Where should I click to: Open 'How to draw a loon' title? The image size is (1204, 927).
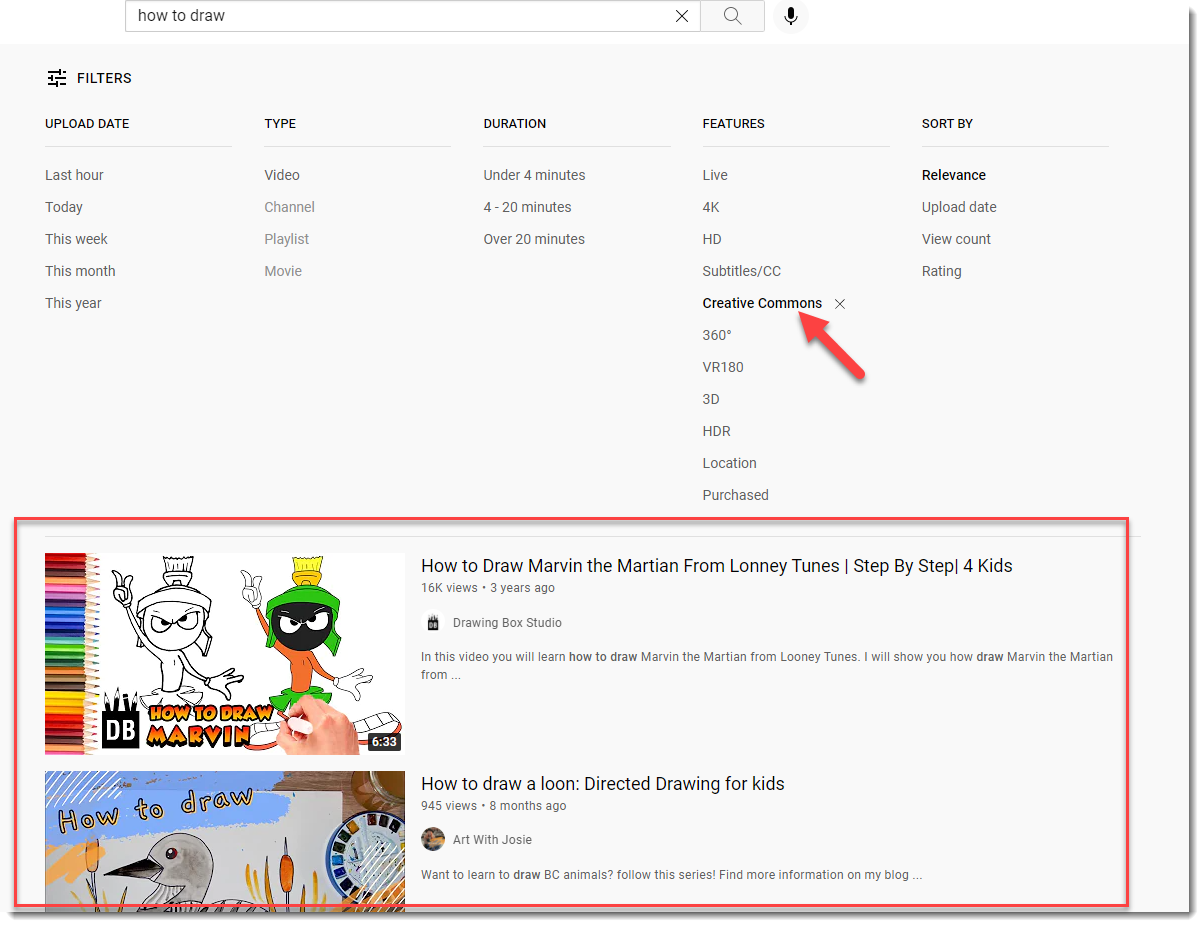603,784
